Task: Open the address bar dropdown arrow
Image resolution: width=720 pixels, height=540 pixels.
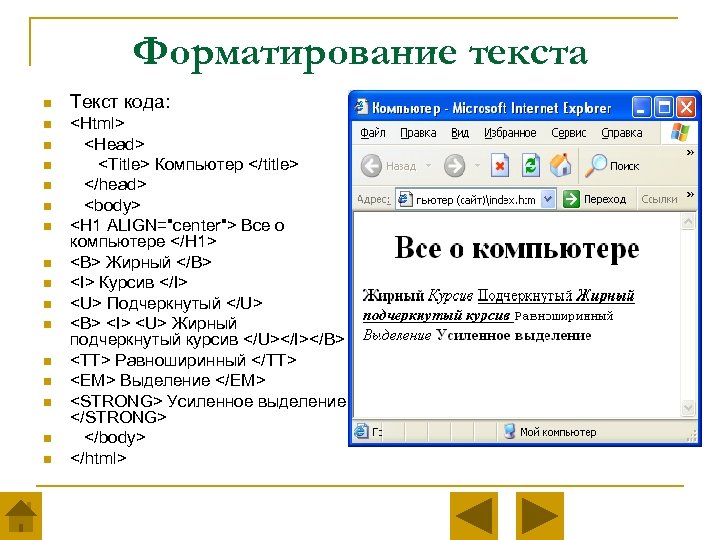Action: (x=548, y=199)
